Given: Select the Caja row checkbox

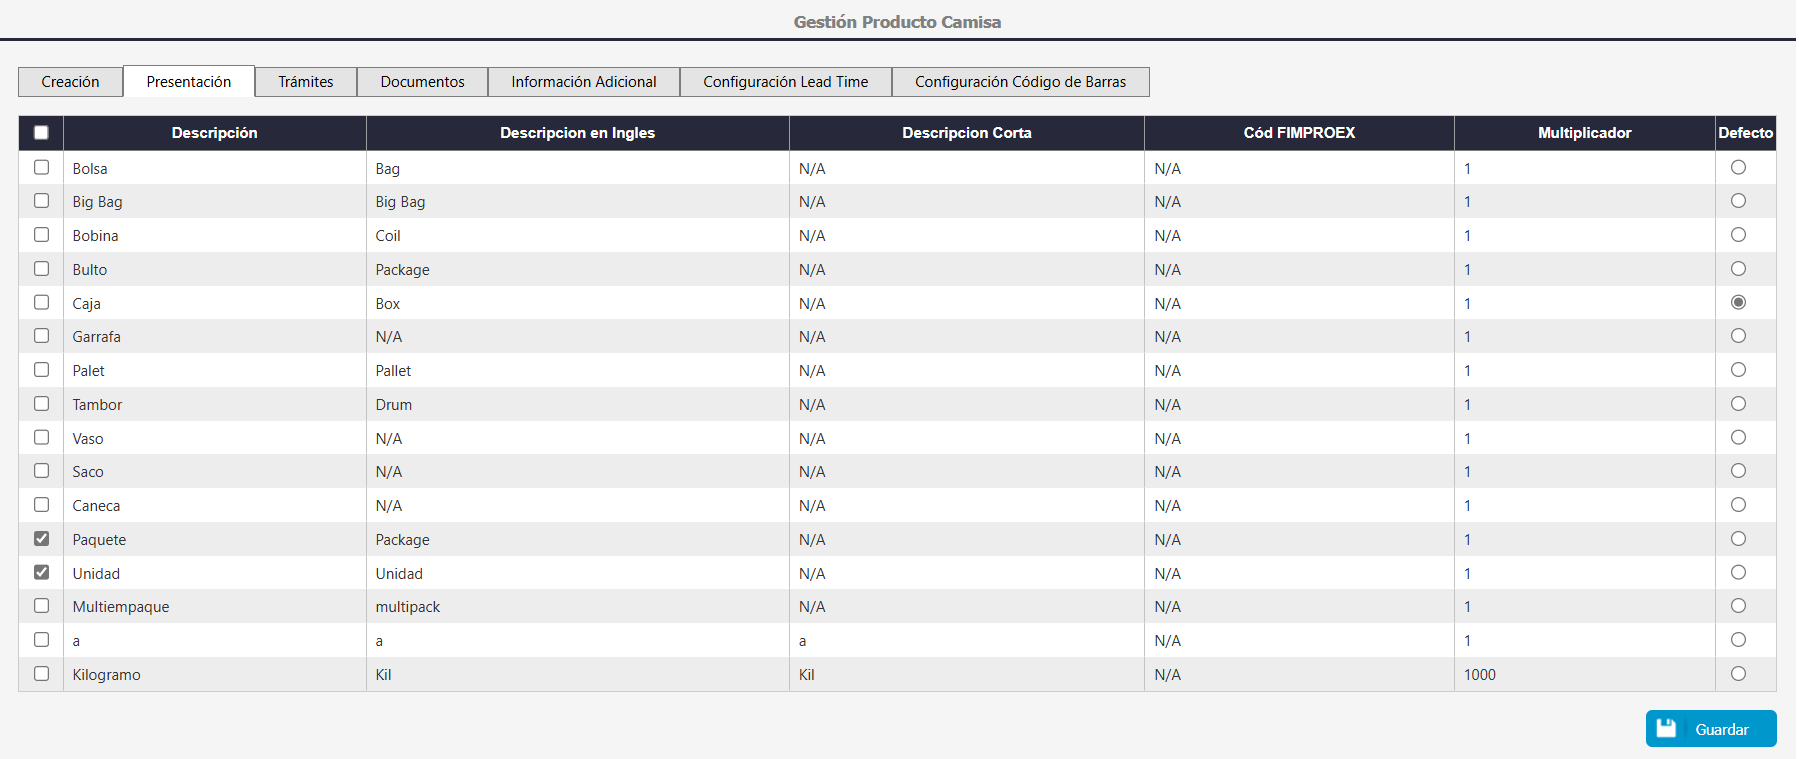Looking at the screenshot, I should tap(41, 302).
